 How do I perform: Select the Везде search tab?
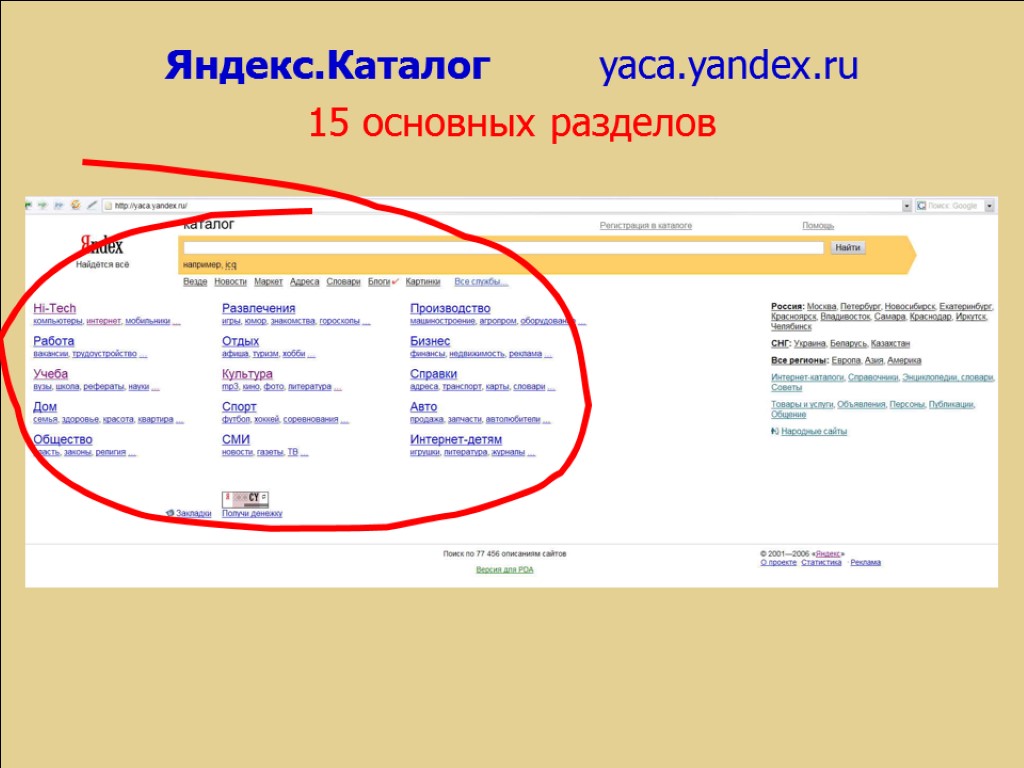click(195, 281)
